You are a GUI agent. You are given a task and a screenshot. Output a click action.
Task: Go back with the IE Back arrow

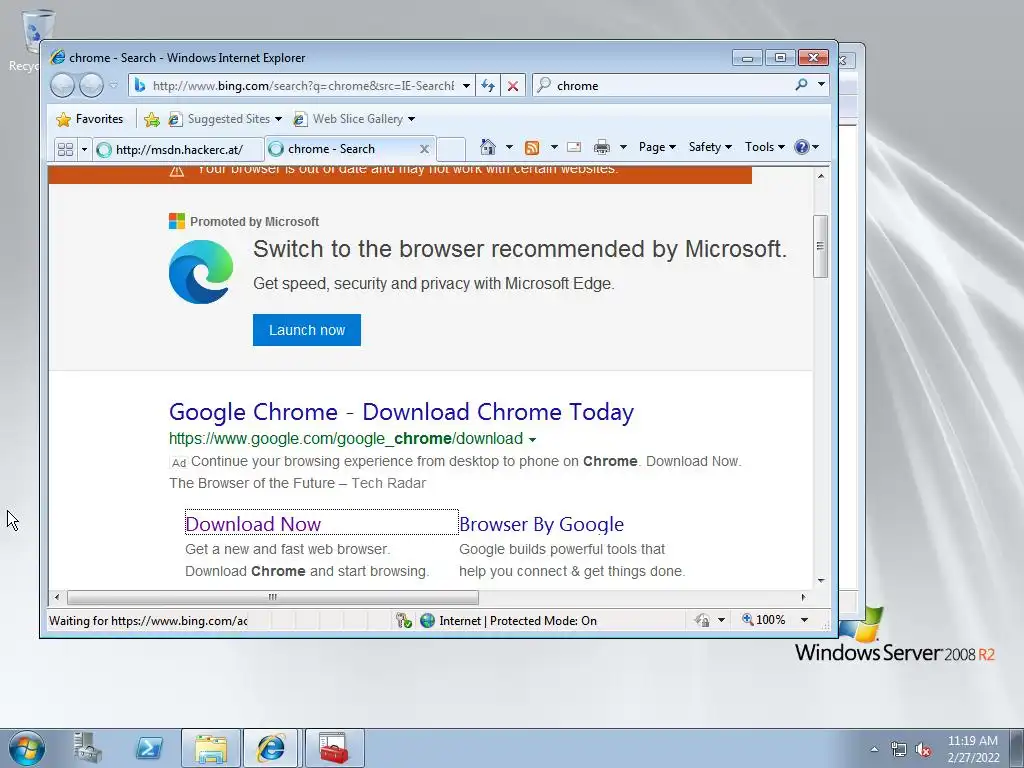pos(62,86)
